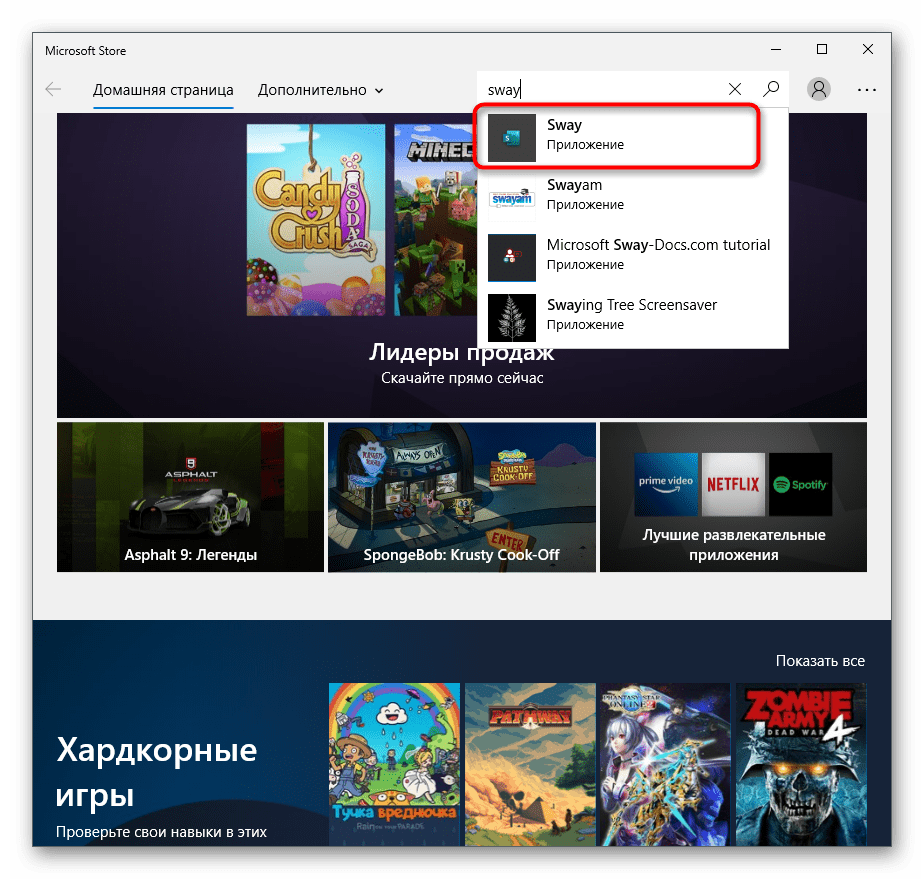Open the three-dot more menu

pos(867,90)
